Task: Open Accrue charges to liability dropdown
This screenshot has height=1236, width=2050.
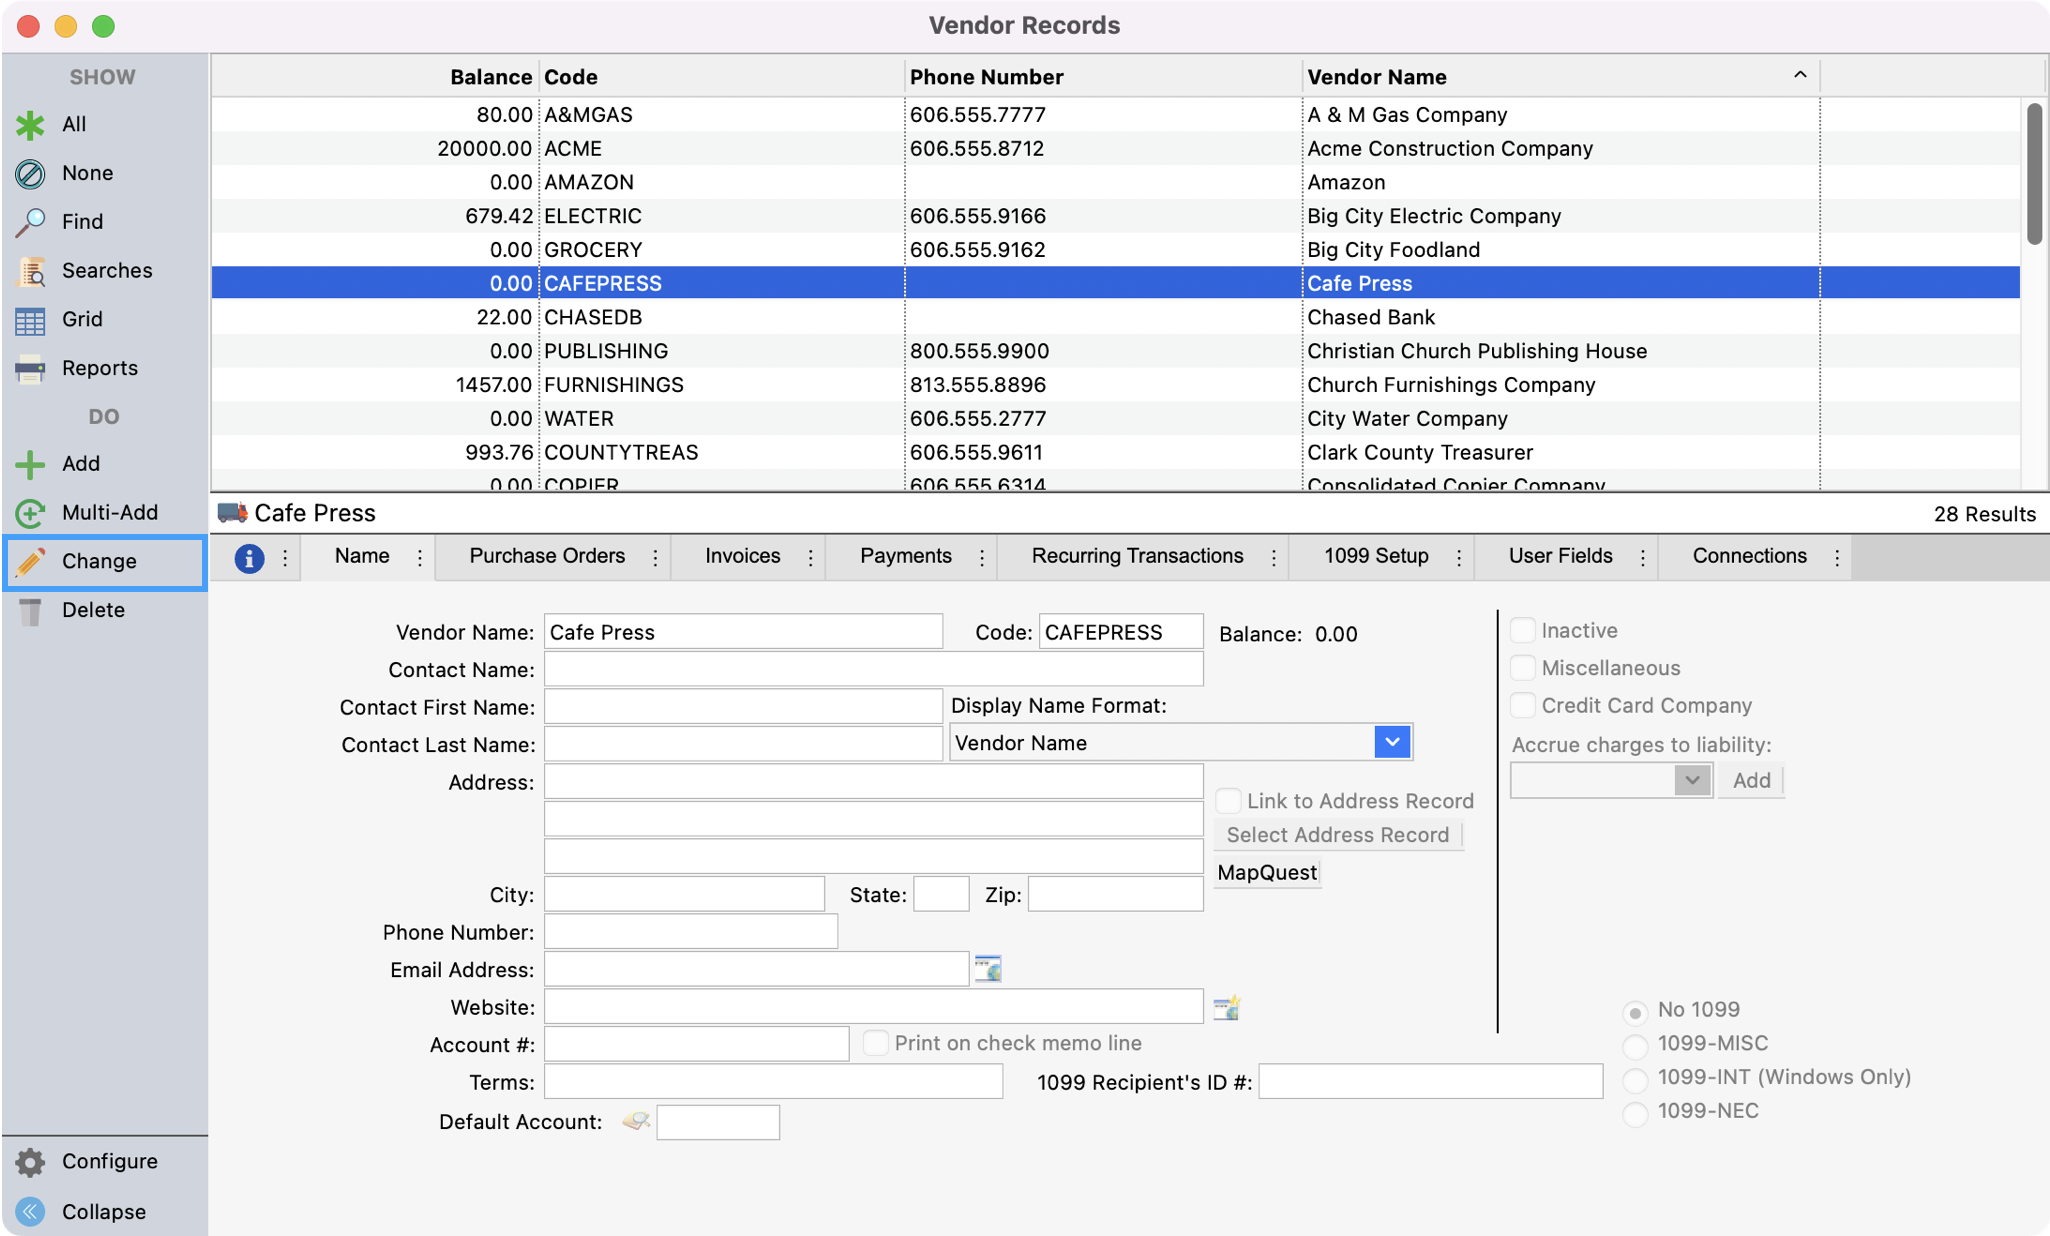Action: 1691,780
